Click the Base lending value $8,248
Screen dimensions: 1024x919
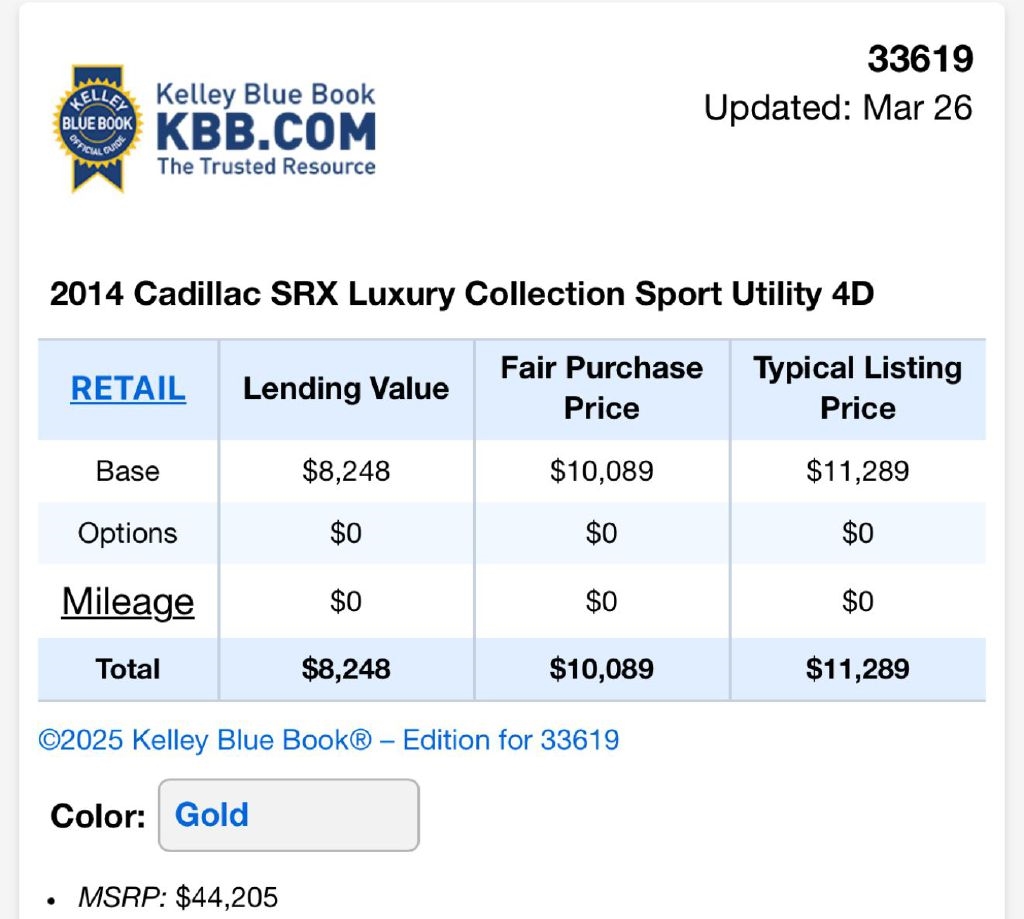point(346,471)
